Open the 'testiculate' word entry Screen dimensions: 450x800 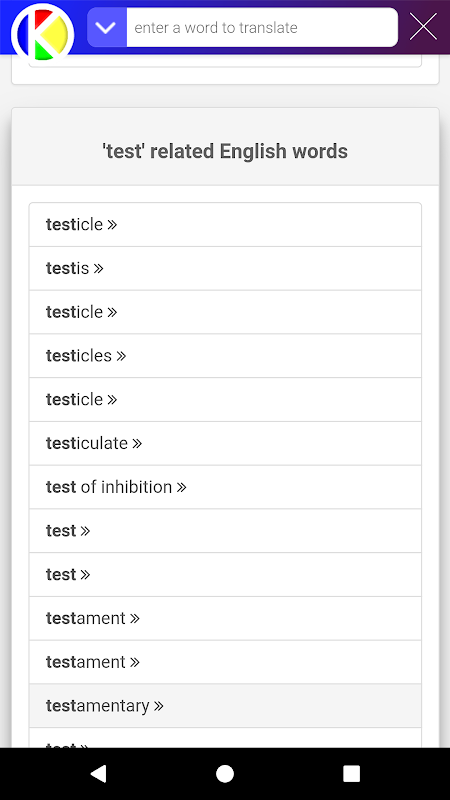pyautogui.click(x=225, y=443)
